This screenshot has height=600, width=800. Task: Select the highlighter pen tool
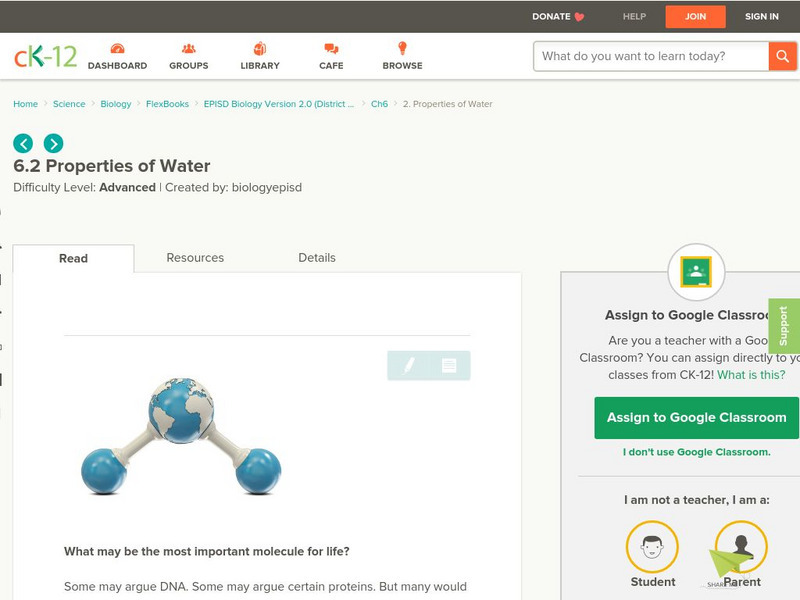click(409, 366)
